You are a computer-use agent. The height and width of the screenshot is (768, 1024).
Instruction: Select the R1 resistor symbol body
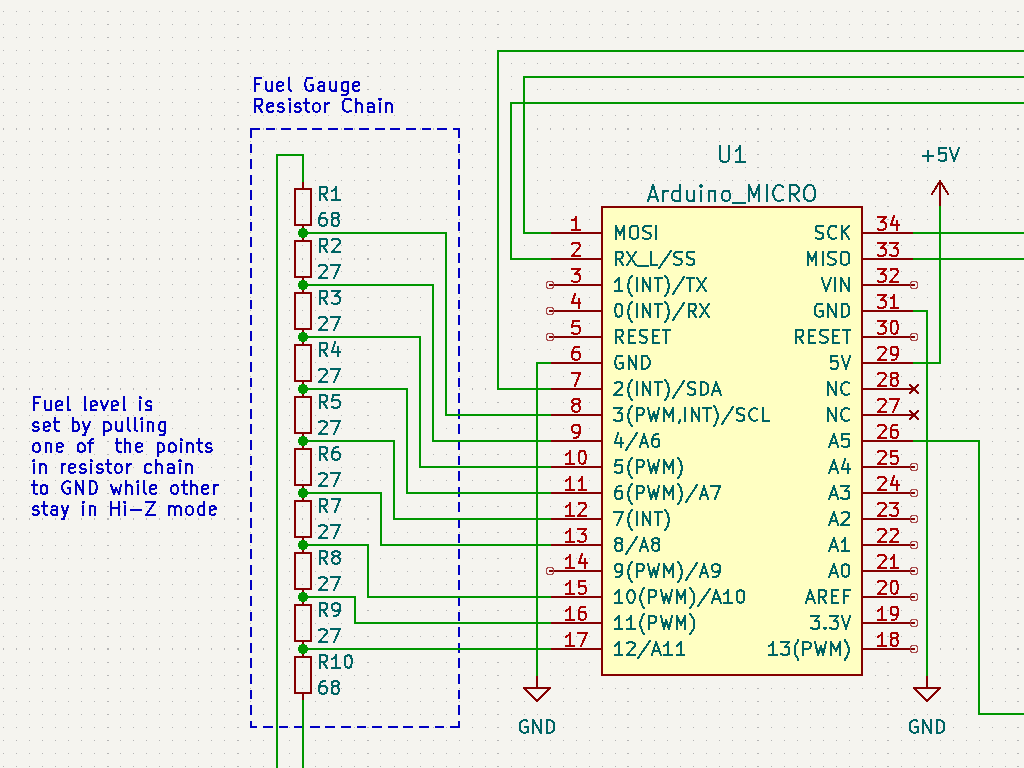click(x=302, y=207)
